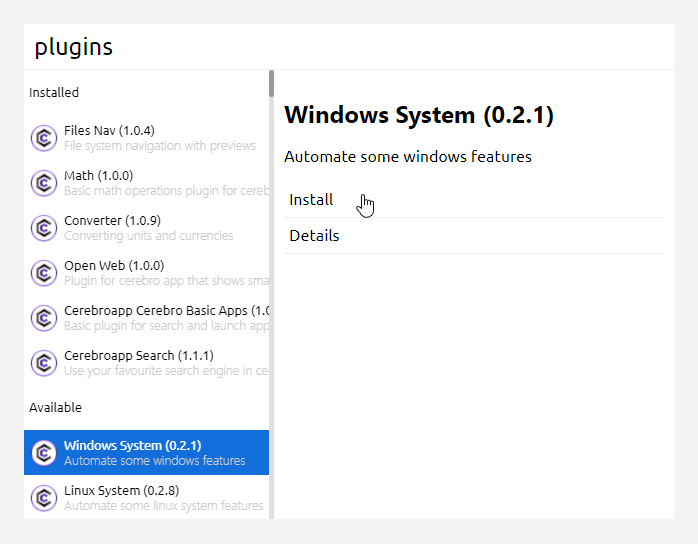Image resolution: width=698 pixels, height=544 pixels.
Task: Select Math (1.0.0) title text
Action: tap(98, 176)
